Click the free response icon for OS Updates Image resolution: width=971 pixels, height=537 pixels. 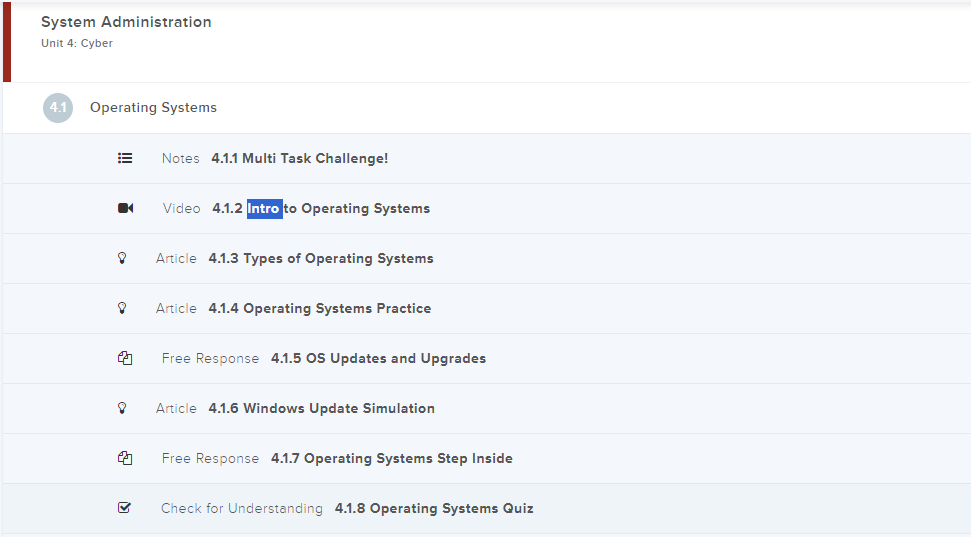point(125,358)
